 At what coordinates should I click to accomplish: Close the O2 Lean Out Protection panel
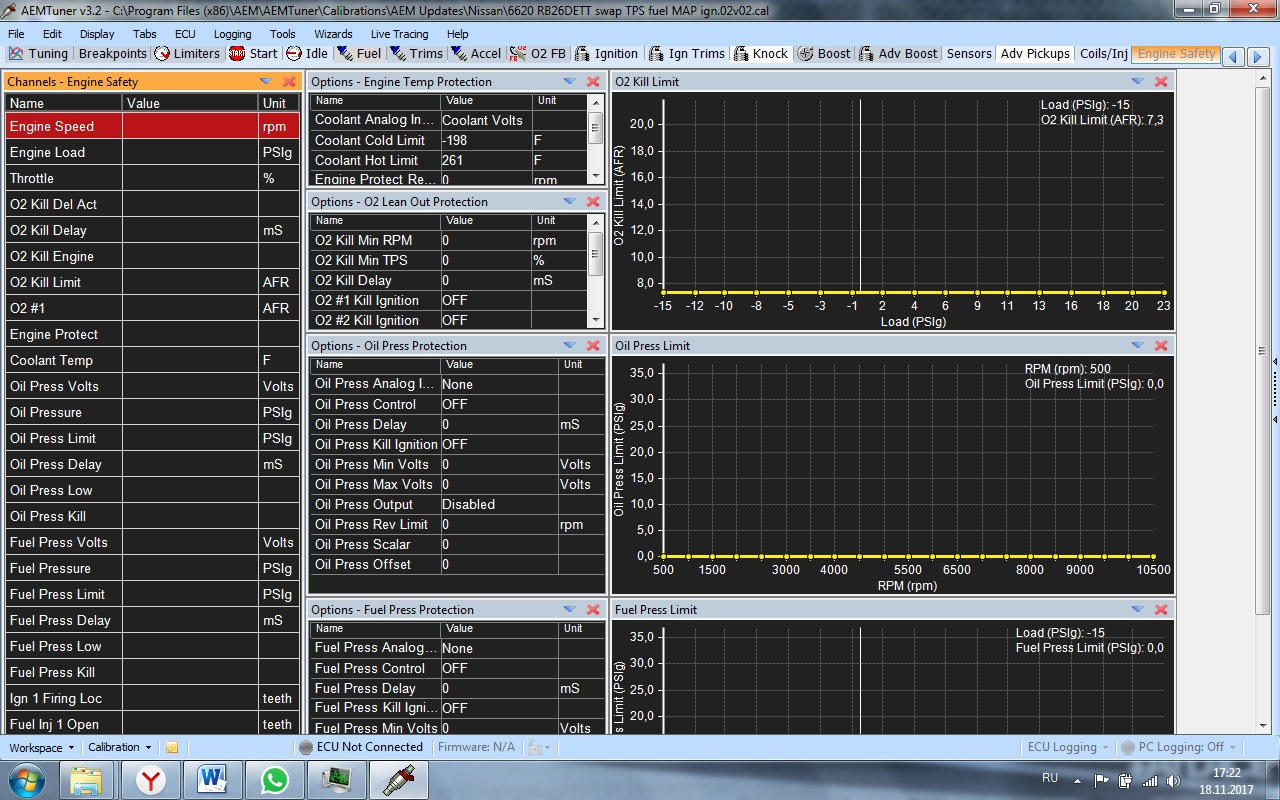[593, 201]
